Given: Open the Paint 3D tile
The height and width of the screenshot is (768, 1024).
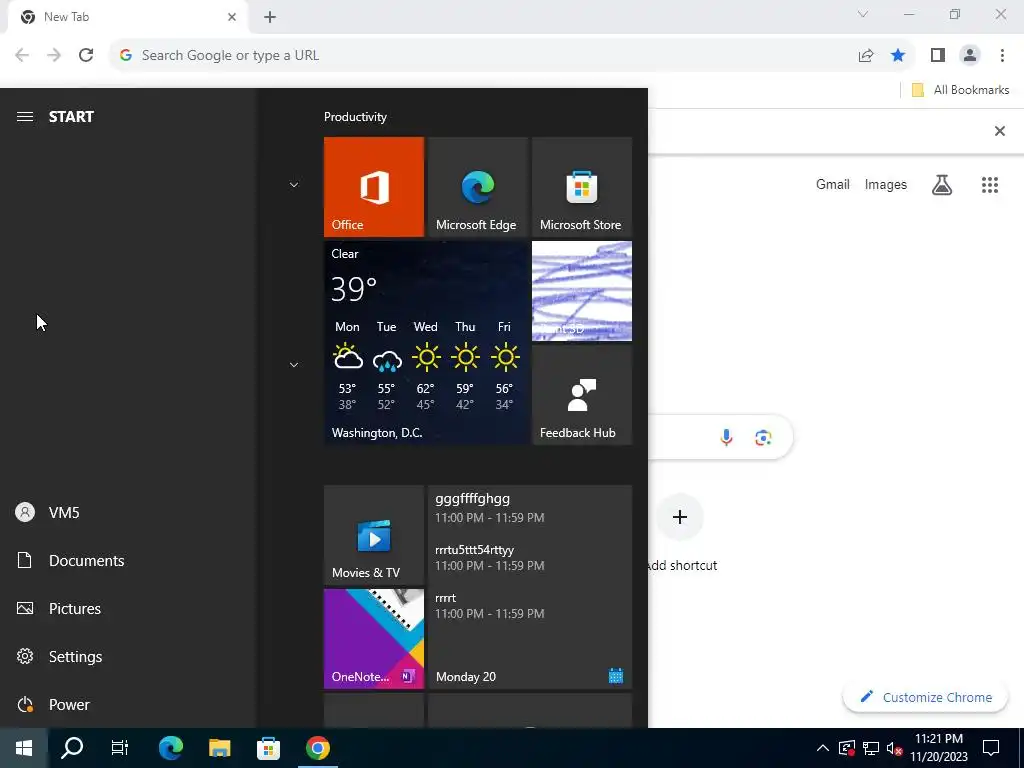Looking at the screenshot, I should click(x=581, y=291).
